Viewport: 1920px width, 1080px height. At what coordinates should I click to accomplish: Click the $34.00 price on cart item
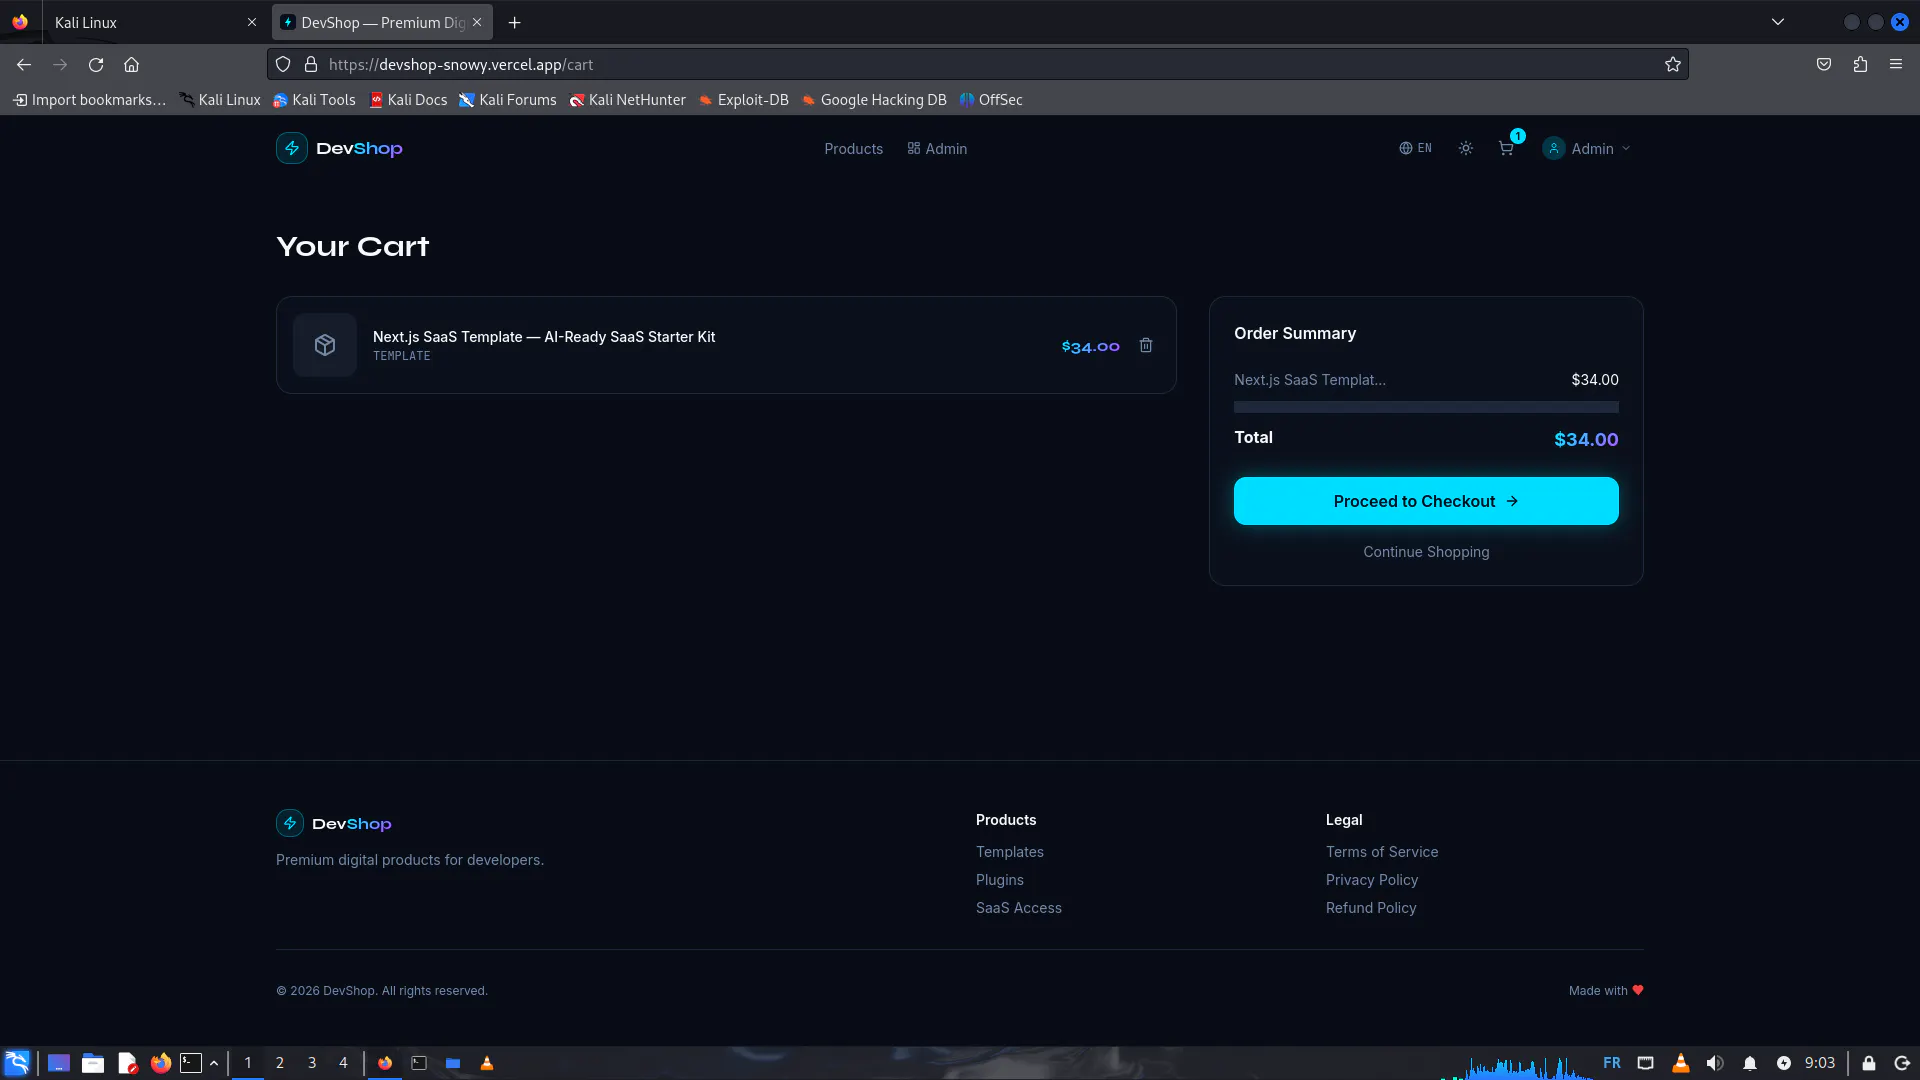coord(1090,346)
